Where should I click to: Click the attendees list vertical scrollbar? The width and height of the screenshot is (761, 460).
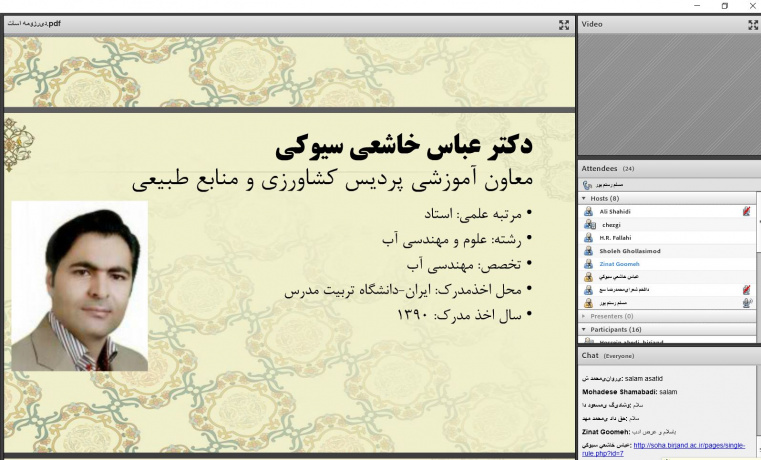pyautogui.click(x=759, y=267)
